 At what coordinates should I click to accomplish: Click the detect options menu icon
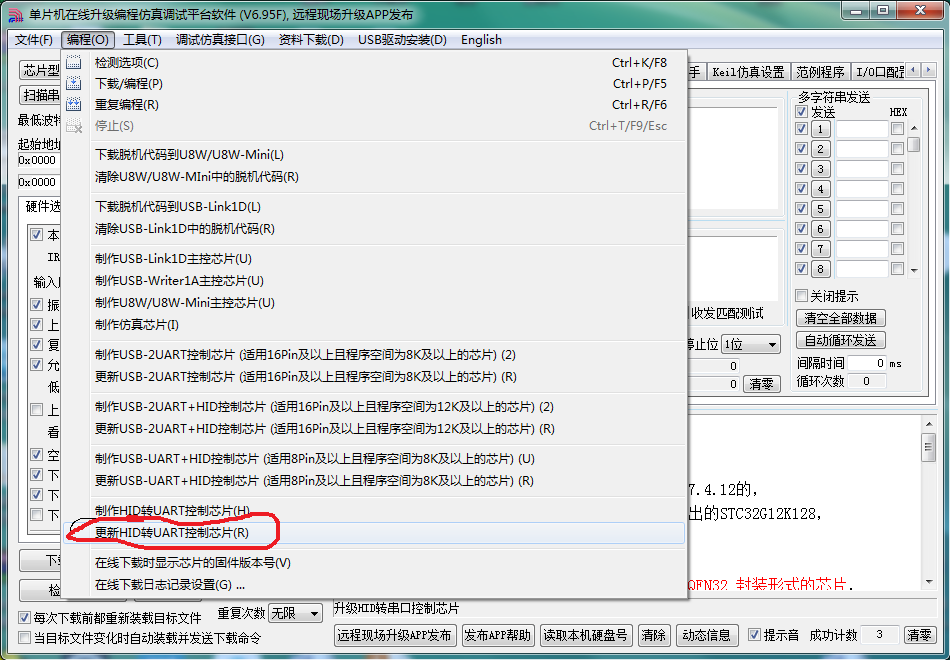coord(74,62)
